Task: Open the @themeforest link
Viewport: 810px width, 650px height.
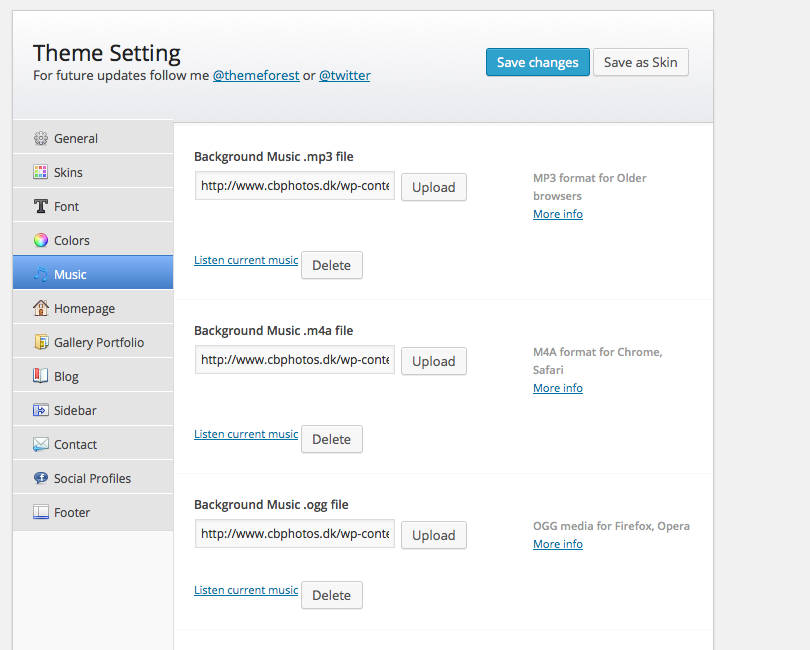Action: click(x=256, y=76)
